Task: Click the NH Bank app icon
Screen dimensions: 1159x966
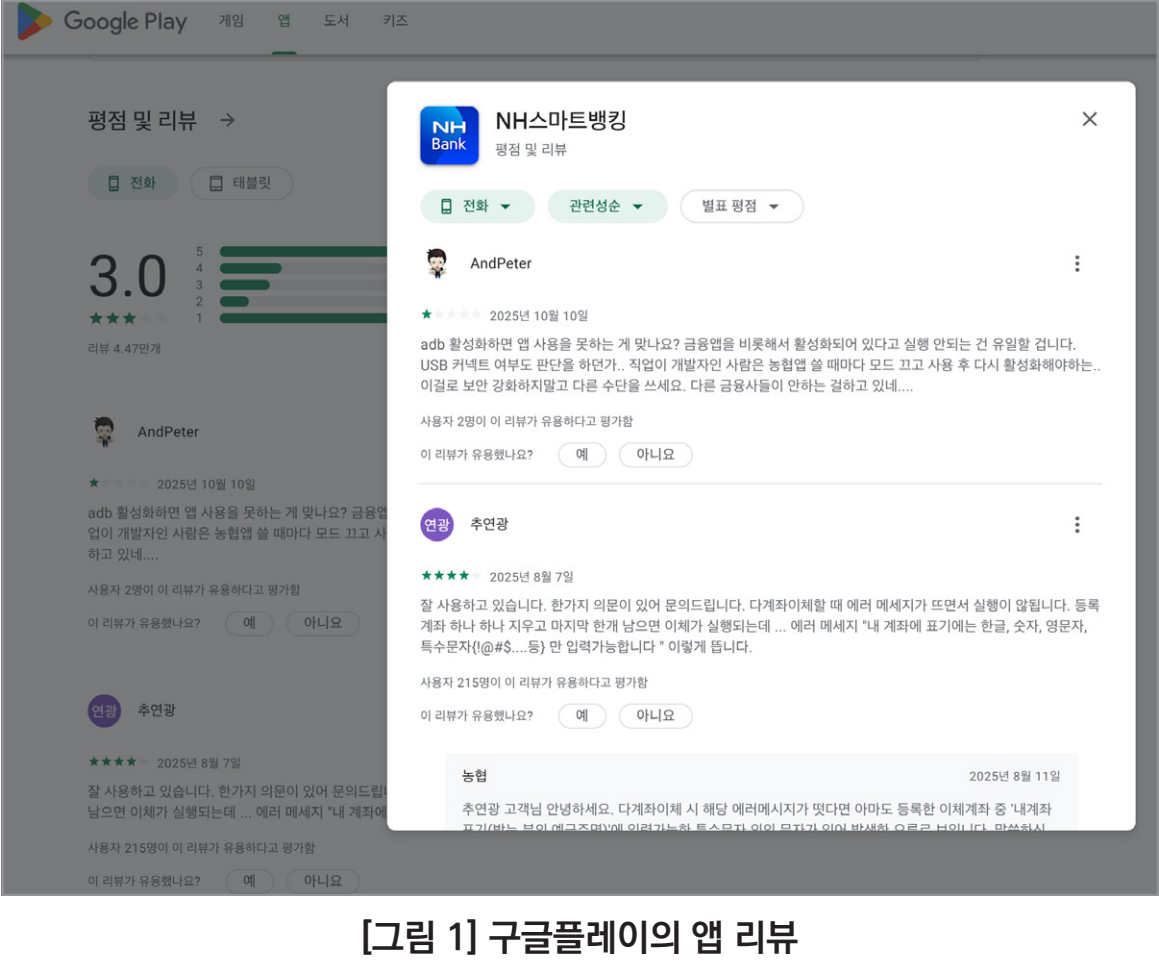Action: point(449,135)
